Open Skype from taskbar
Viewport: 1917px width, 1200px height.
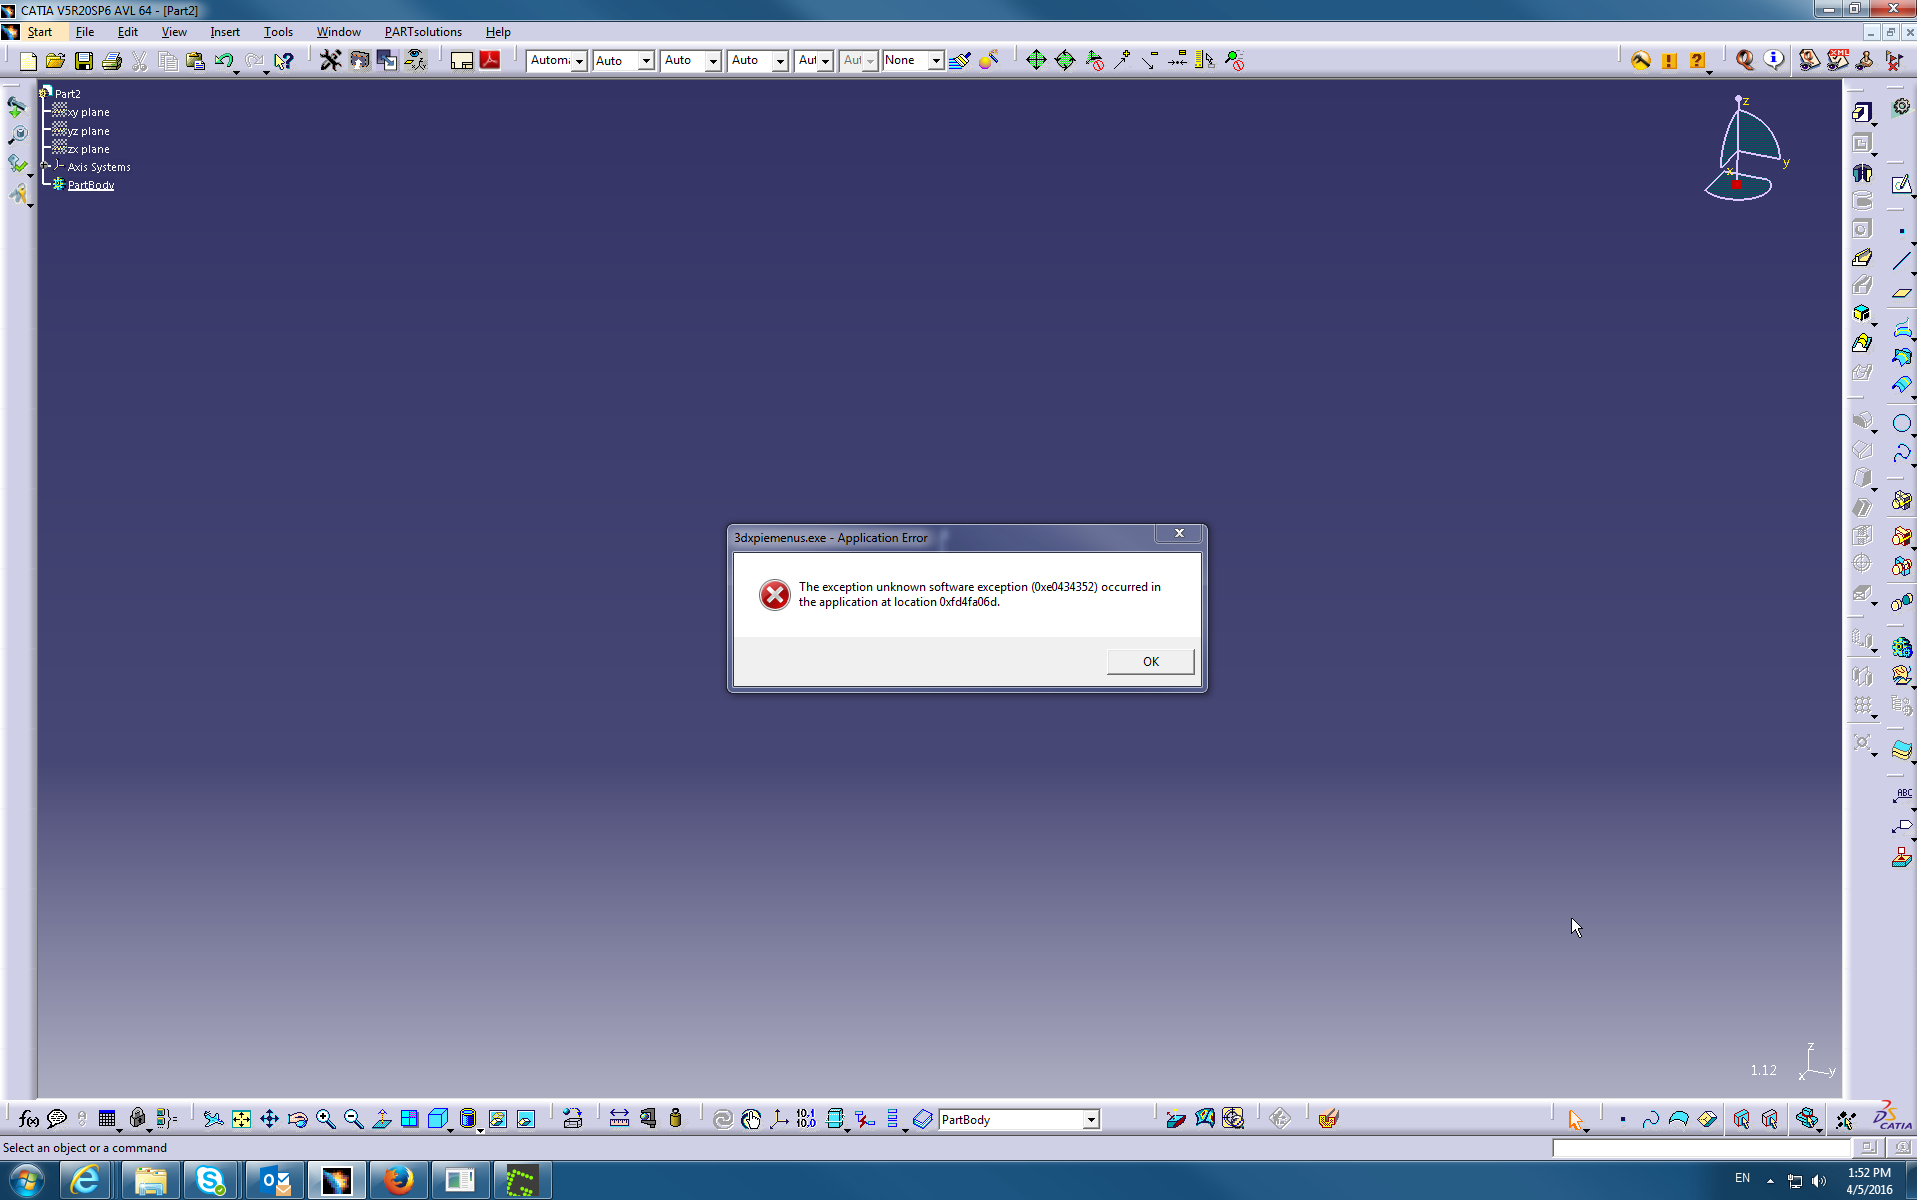coord(210,1181)
